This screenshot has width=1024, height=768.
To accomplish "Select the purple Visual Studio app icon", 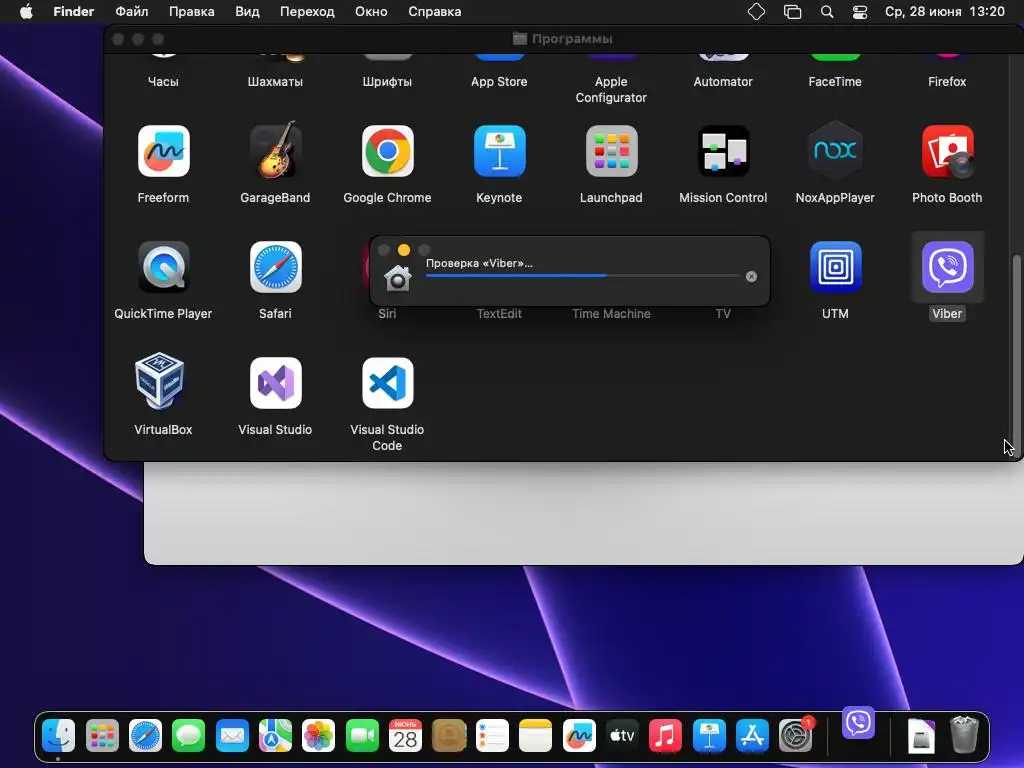I will pos(275,383).
